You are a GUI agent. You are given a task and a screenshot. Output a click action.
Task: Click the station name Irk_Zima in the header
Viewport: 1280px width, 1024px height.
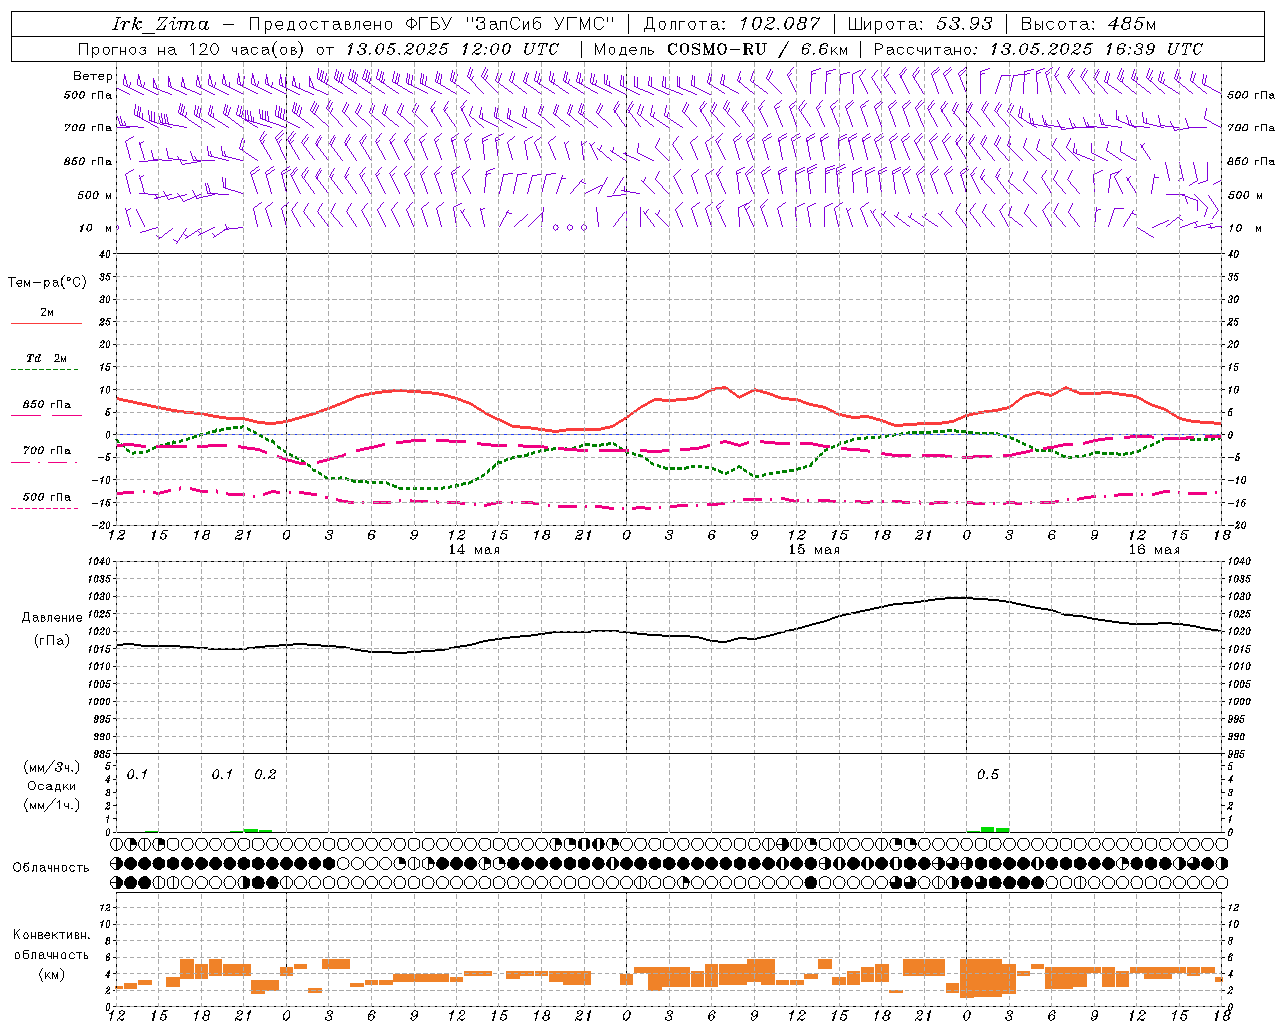[x=161, y=24]
